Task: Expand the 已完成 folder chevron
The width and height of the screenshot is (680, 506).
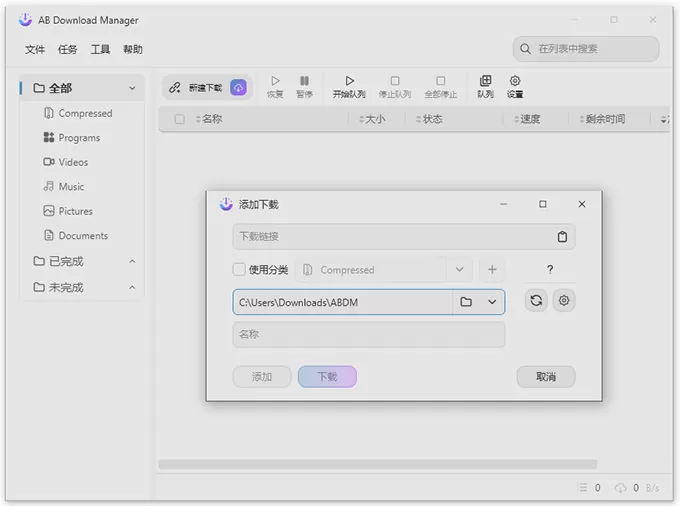Action: [132, 261]
